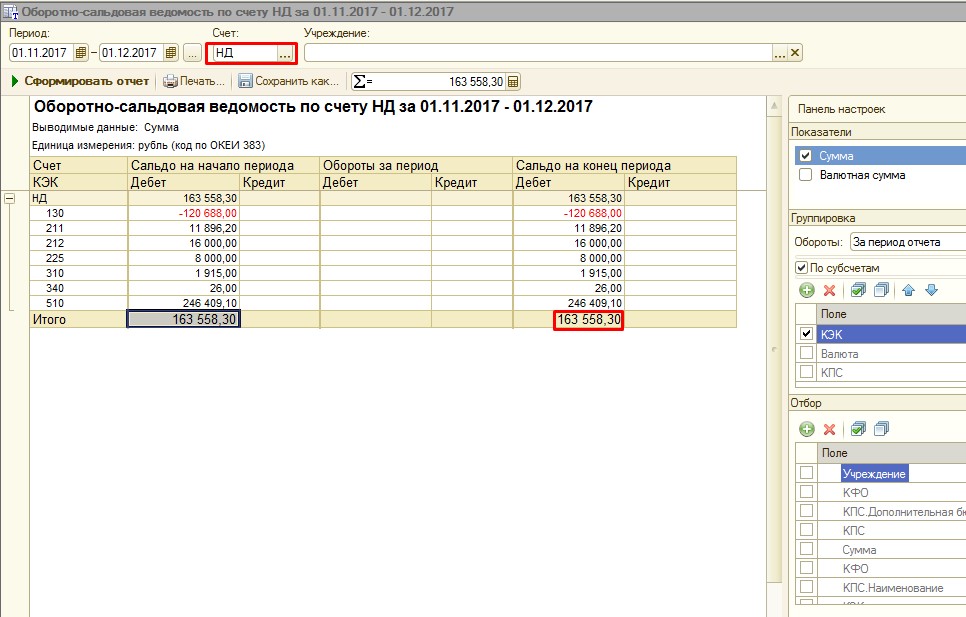
Task: Tick the Валюта grouping field checkbox
Action: point(806,354)
